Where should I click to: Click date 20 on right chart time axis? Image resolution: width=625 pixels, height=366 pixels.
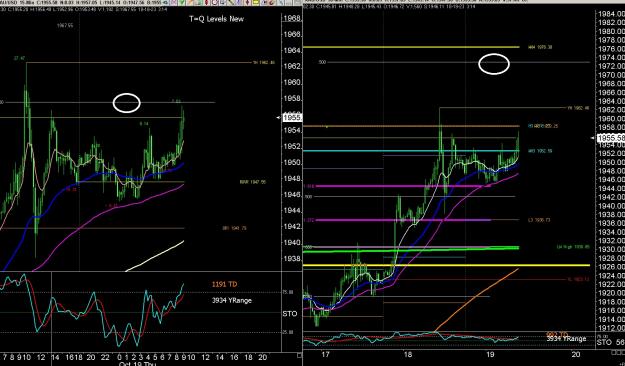tap(575, 354)
